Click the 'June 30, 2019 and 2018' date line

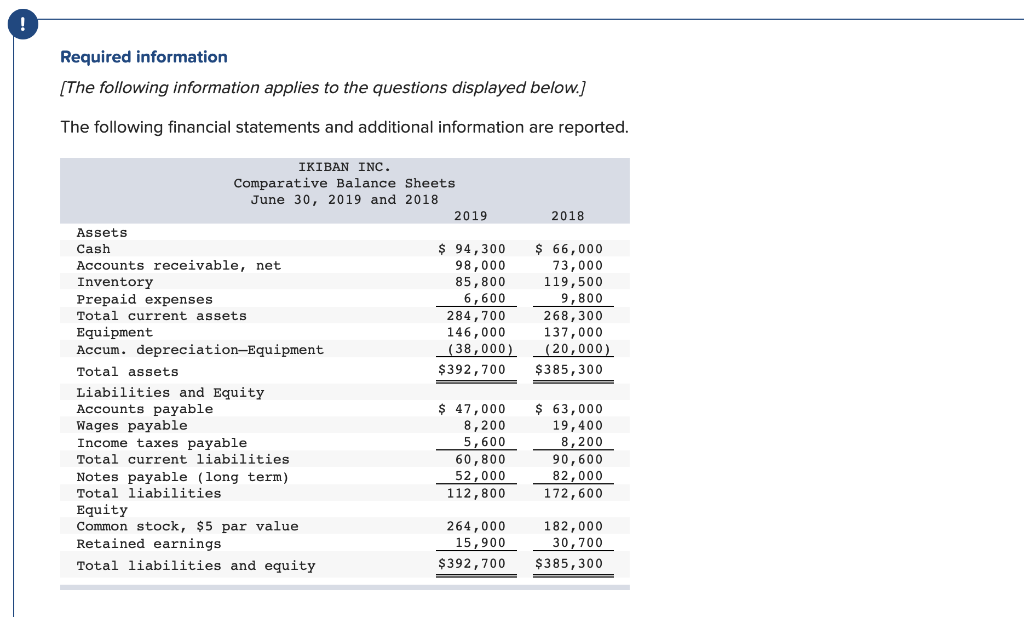pos(344,200)
